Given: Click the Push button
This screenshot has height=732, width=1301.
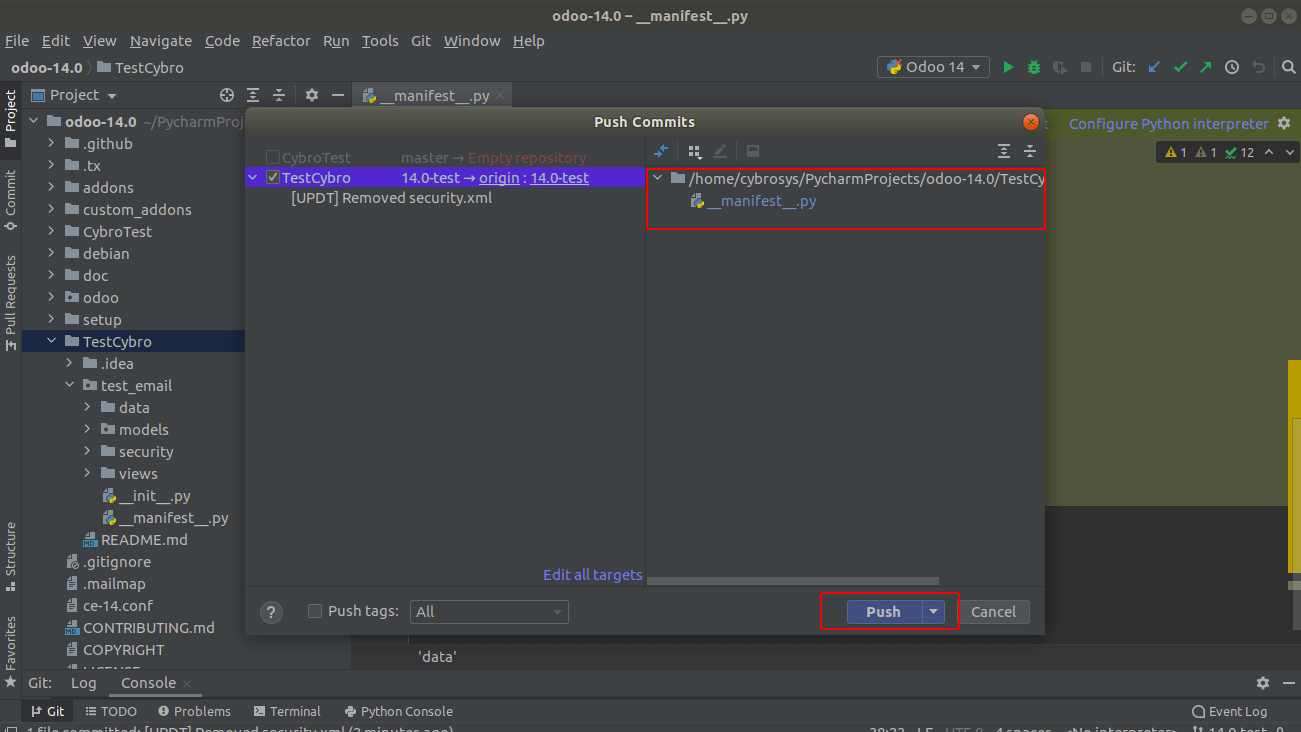Looking at the screenshot, I should coord(883,611).
